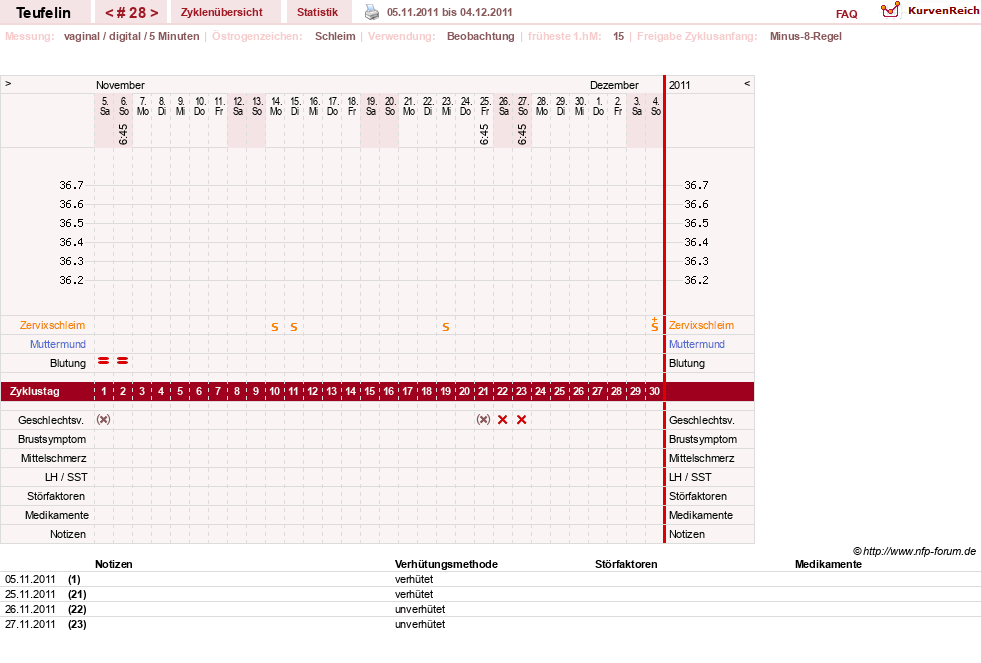Image resolution: width=981 pixels, height=663 pixels.
Task: Click the left Medikamente row label
Action: coord(57,515)
